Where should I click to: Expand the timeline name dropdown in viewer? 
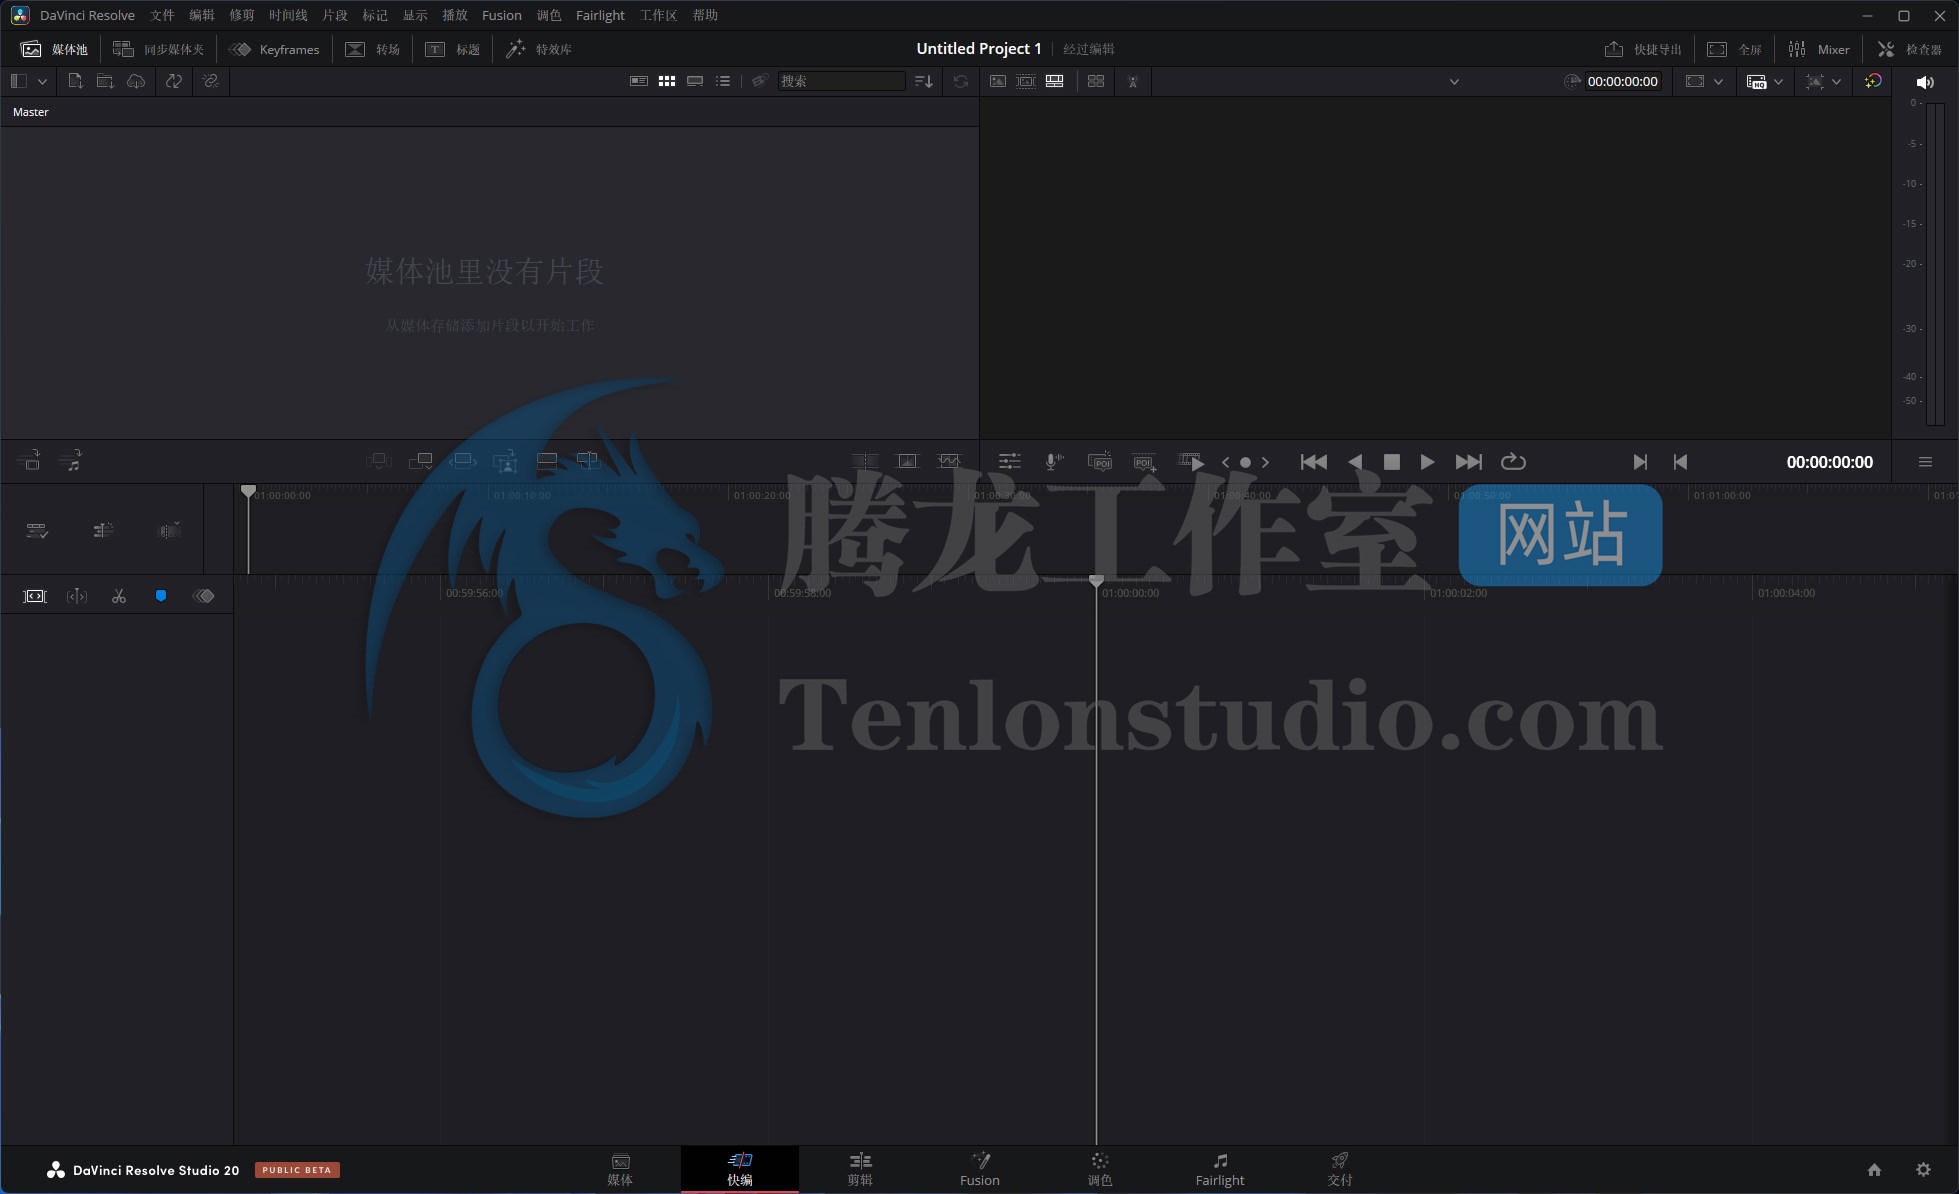[1454, 82]
